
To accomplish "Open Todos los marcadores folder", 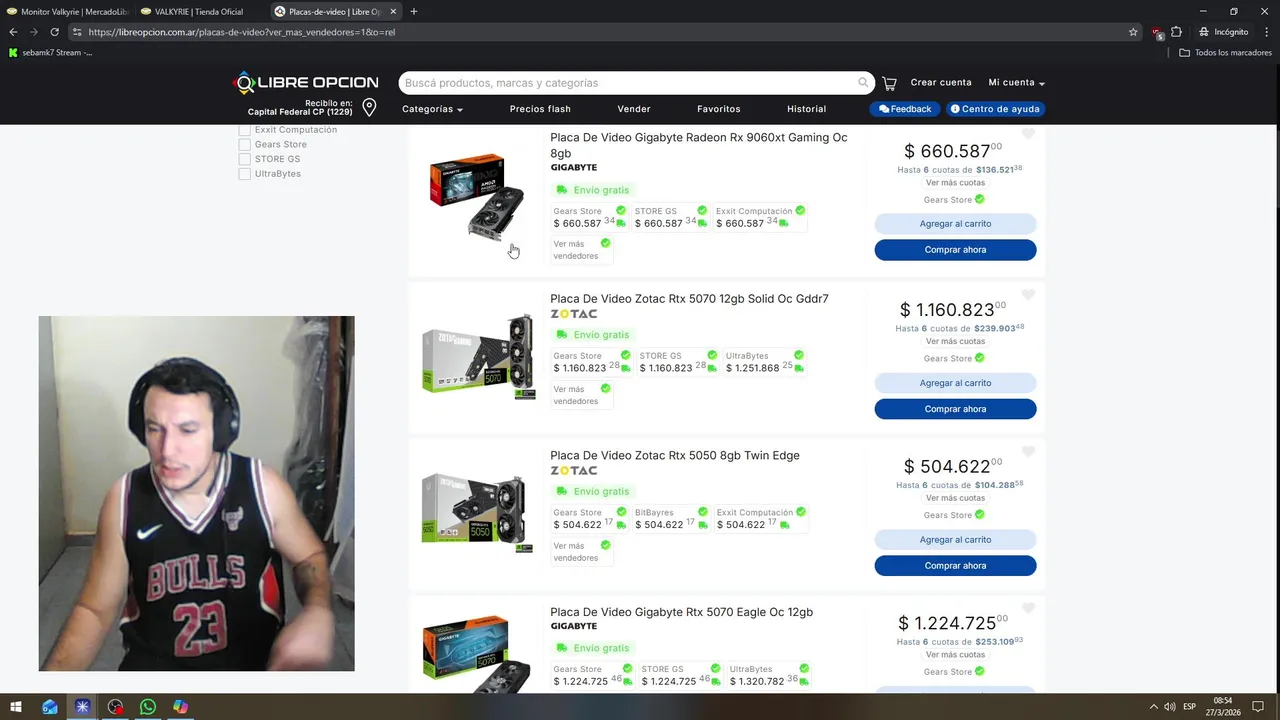I will (x=1225, y=52).
